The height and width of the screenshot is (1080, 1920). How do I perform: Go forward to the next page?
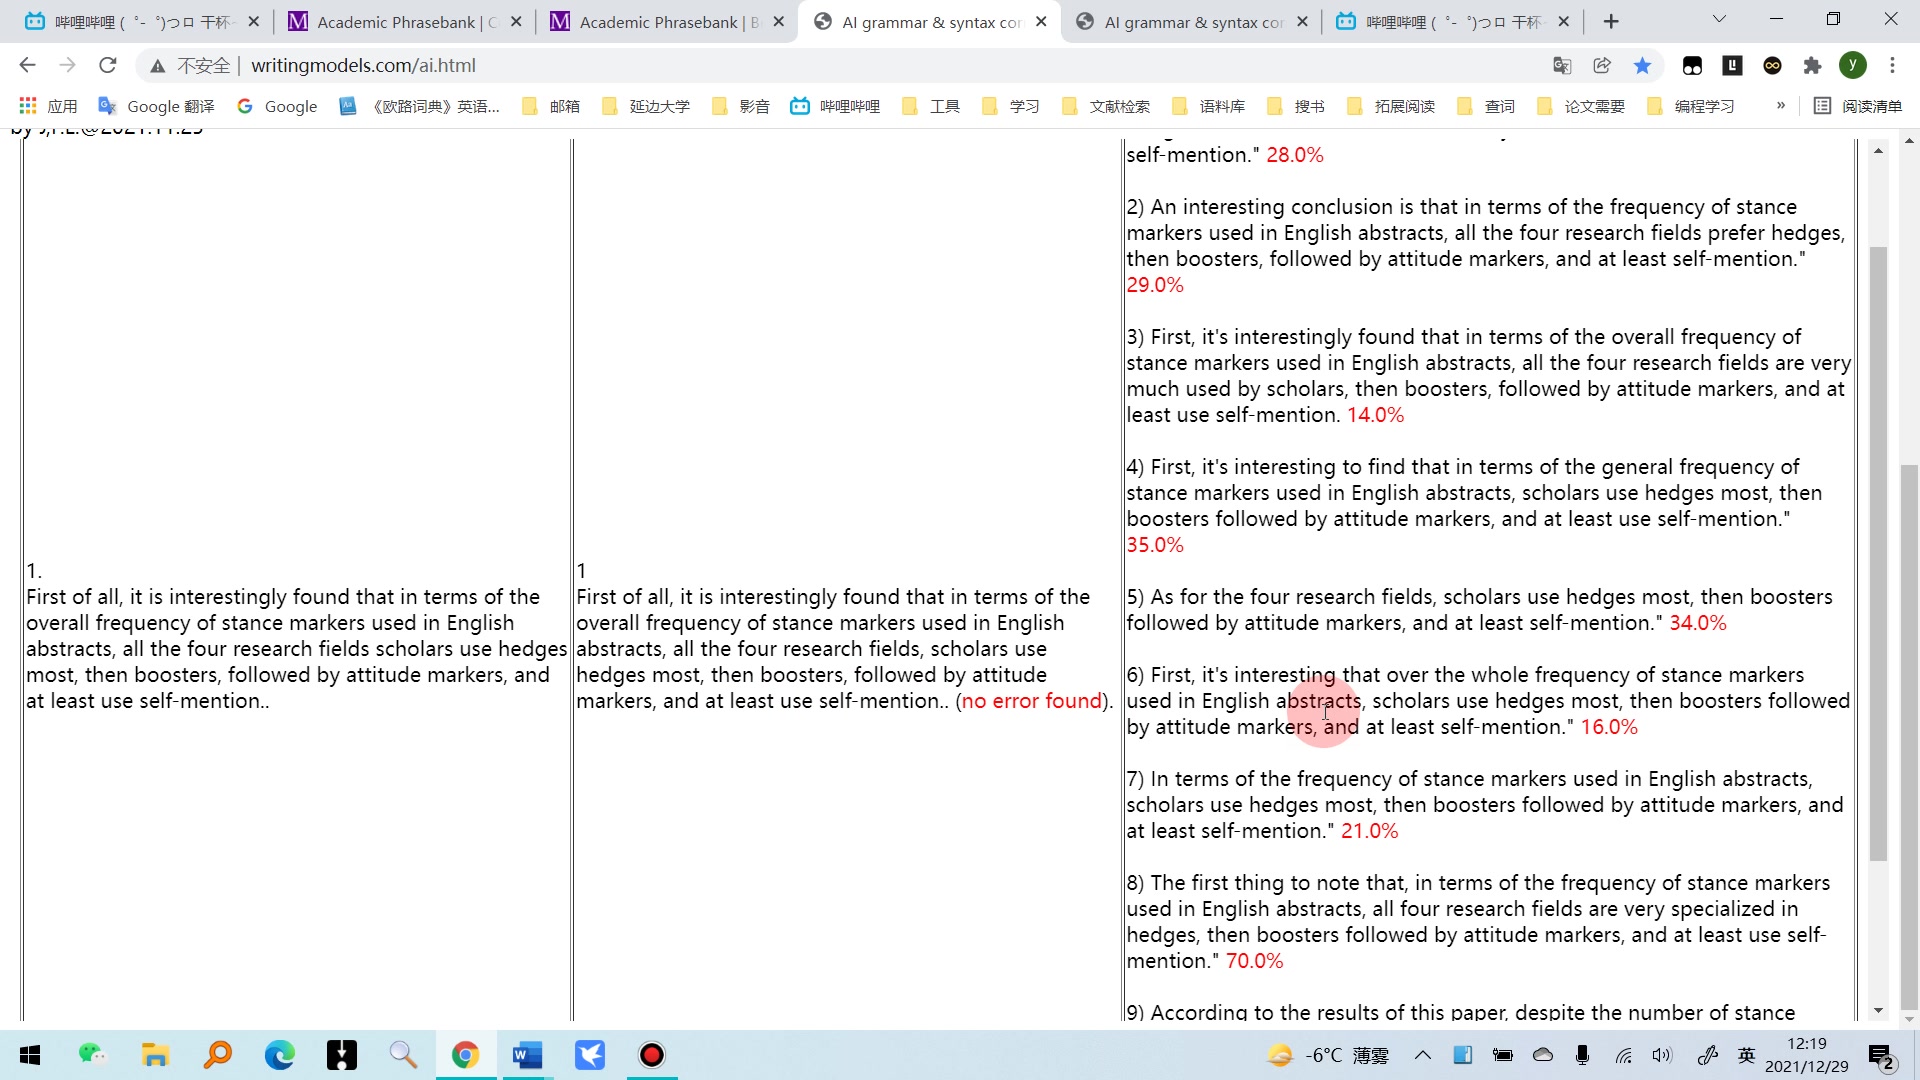pos(67,65)
